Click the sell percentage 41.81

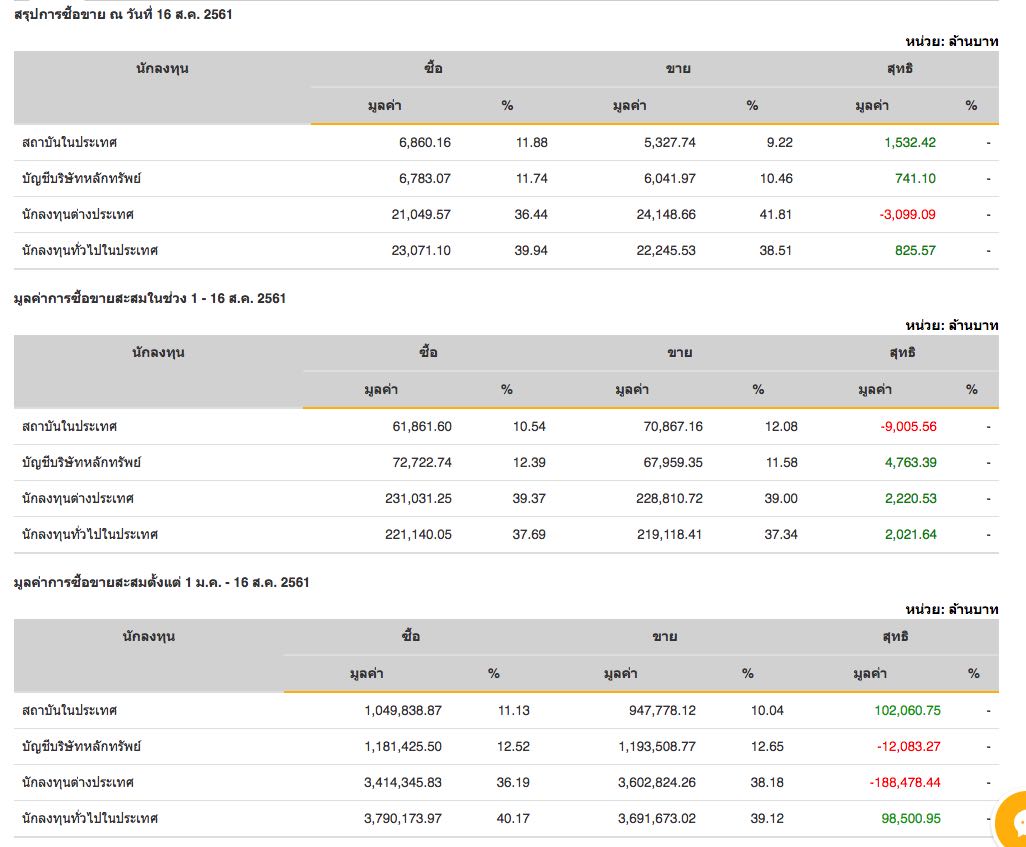point(776,214)
